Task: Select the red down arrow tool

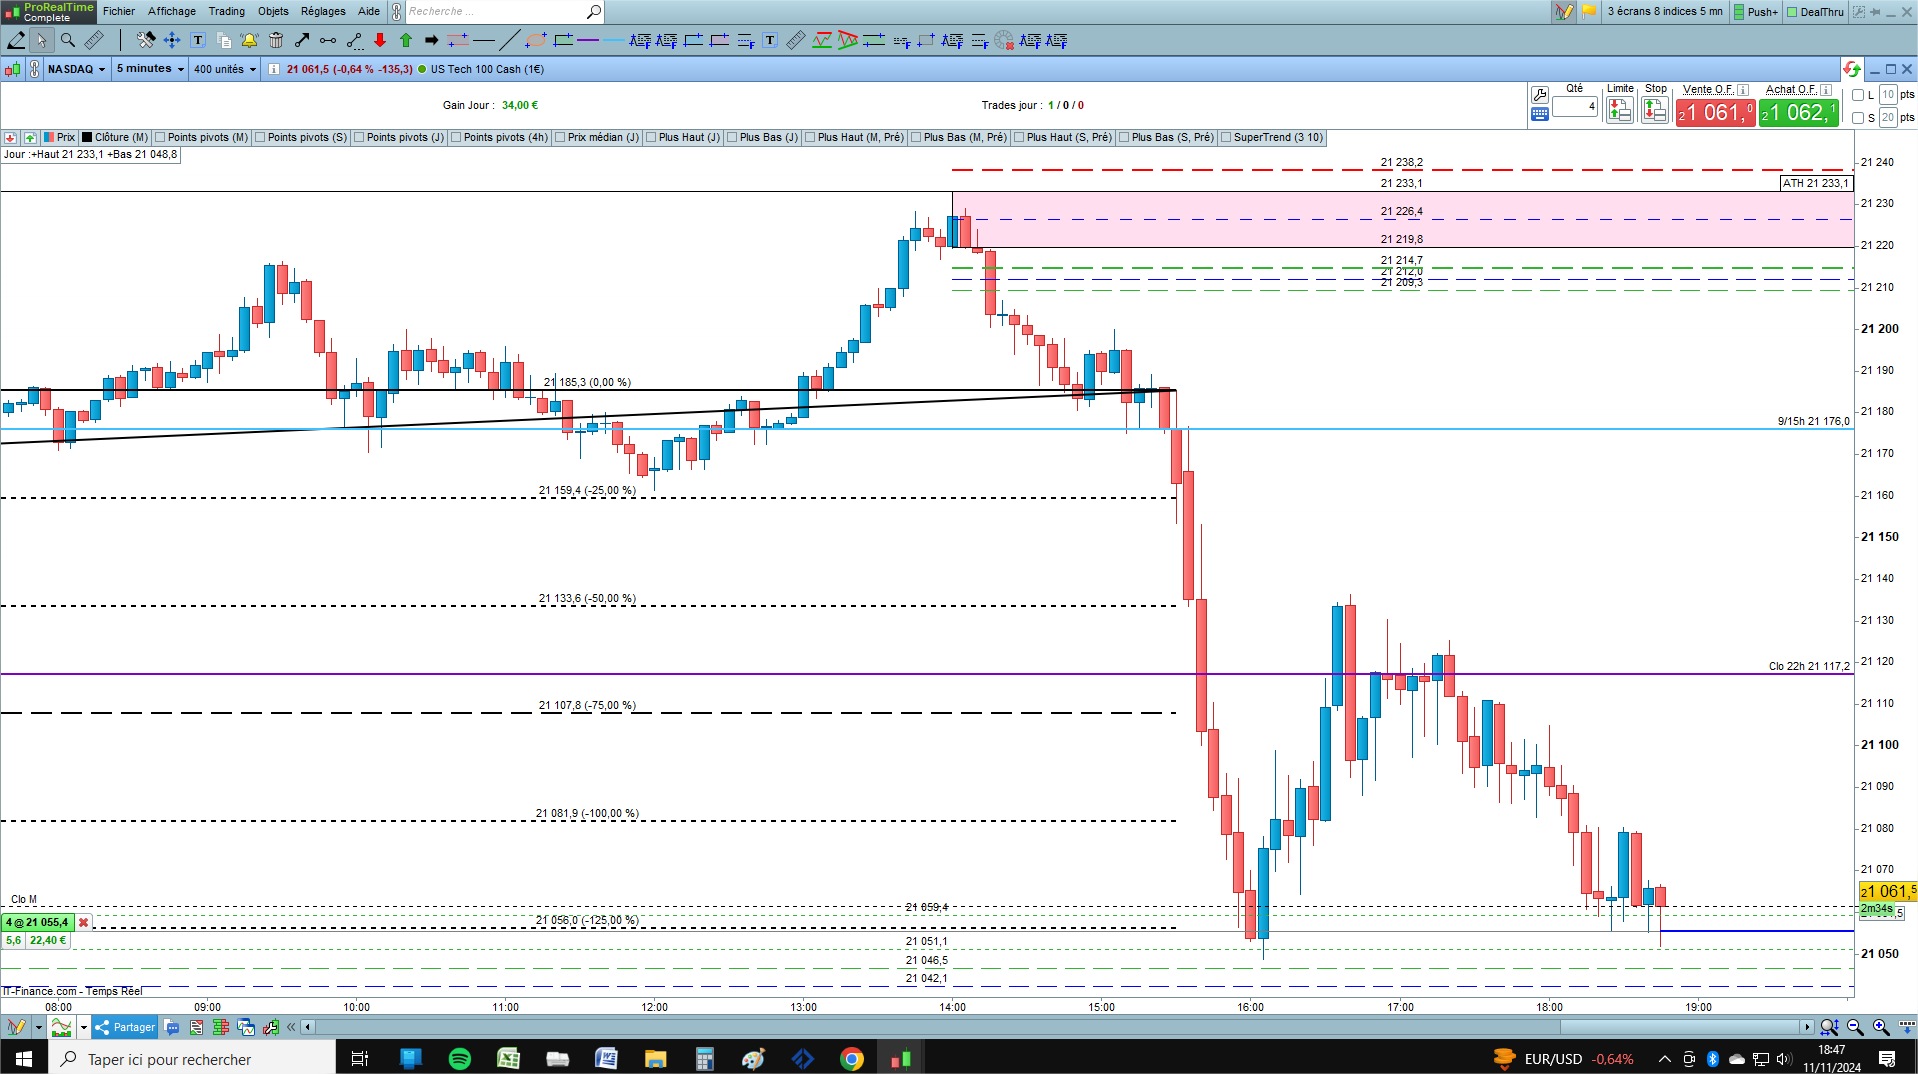Action: (380, 40)
